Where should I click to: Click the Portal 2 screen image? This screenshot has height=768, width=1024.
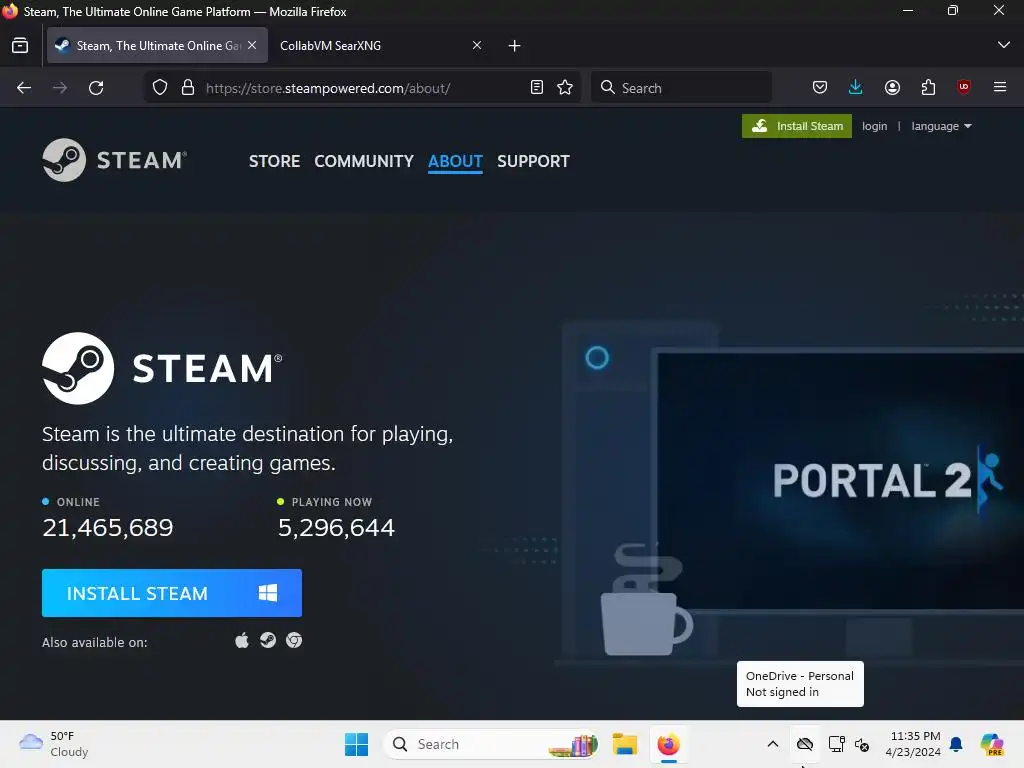coord(840,480)
